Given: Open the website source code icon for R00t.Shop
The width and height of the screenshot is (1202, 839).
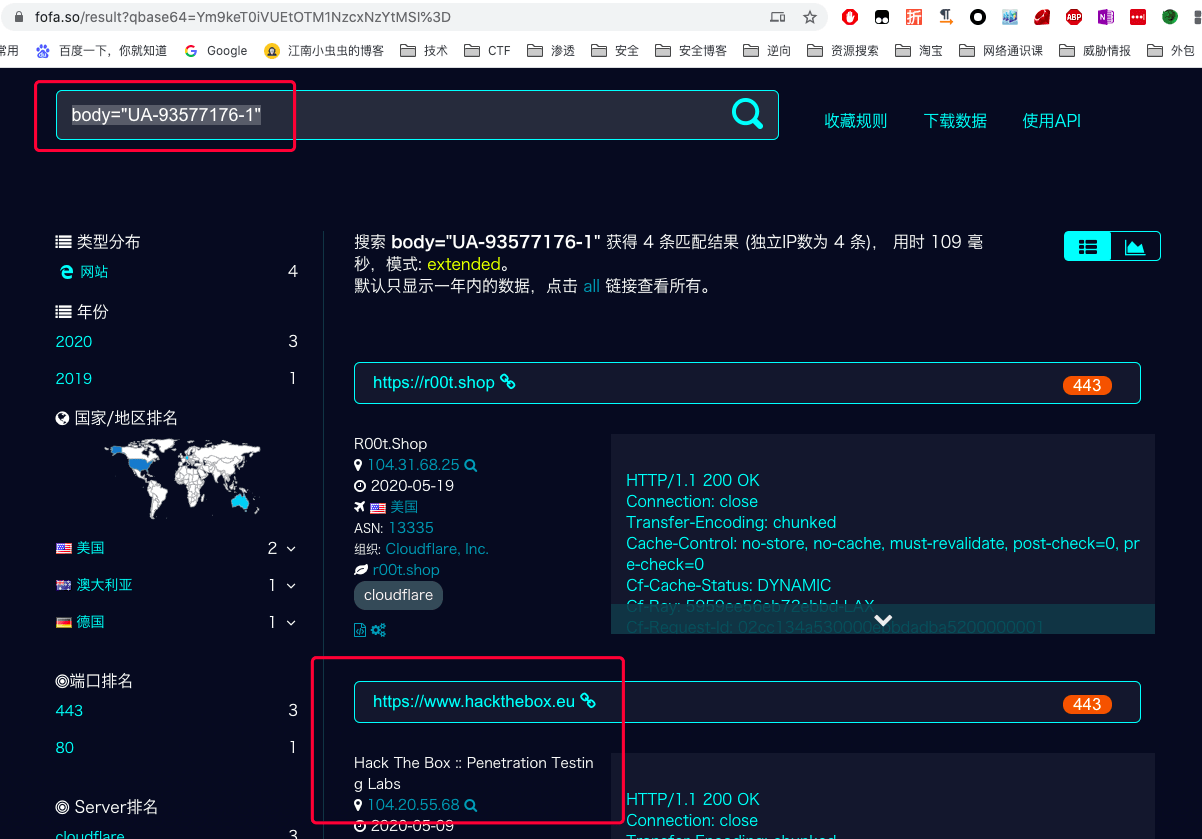Looking at the screenshot, I should point(360,630).
